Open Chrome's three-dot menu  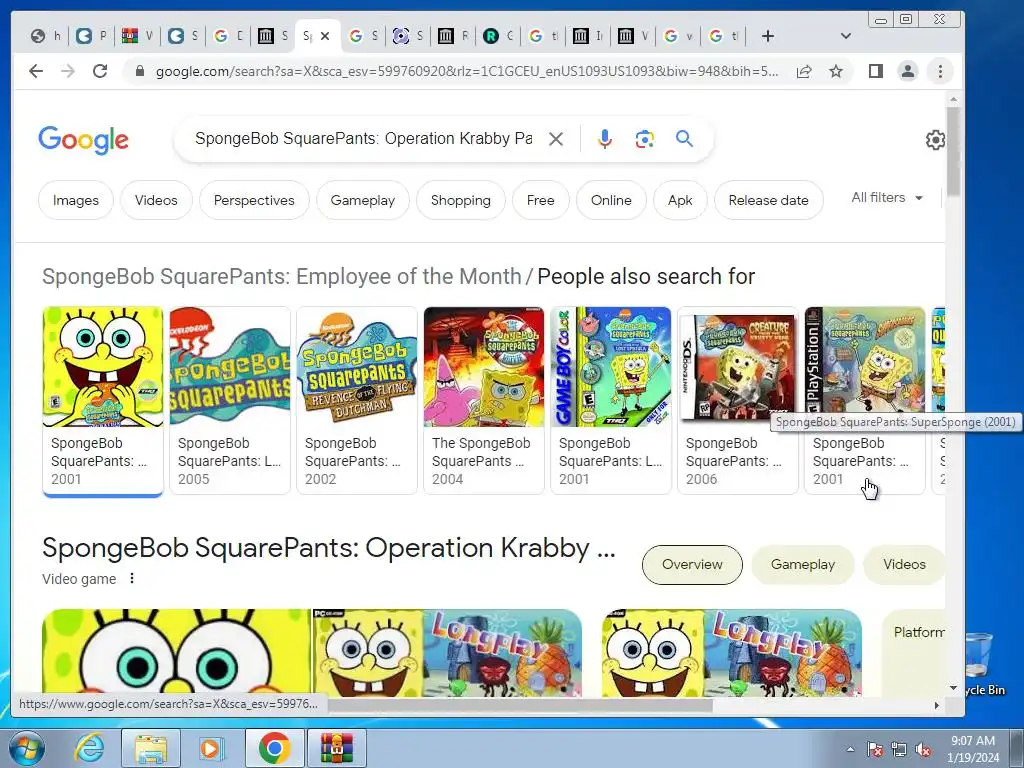click(940, 71)
